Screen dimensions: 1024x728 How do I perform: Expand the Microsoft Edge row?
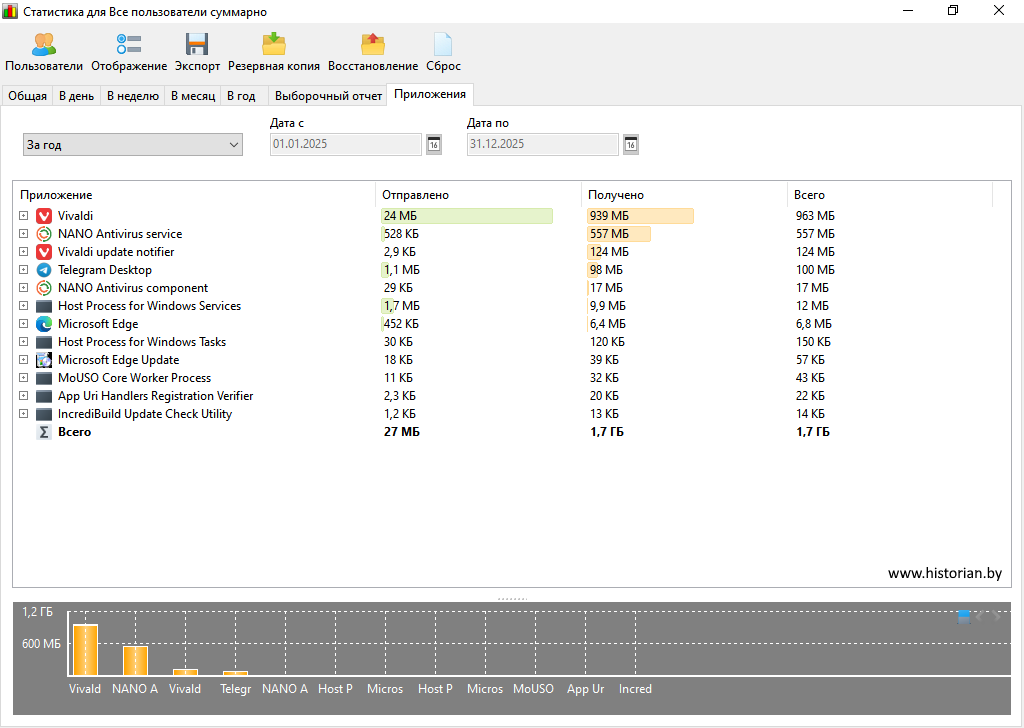[23, 324]
